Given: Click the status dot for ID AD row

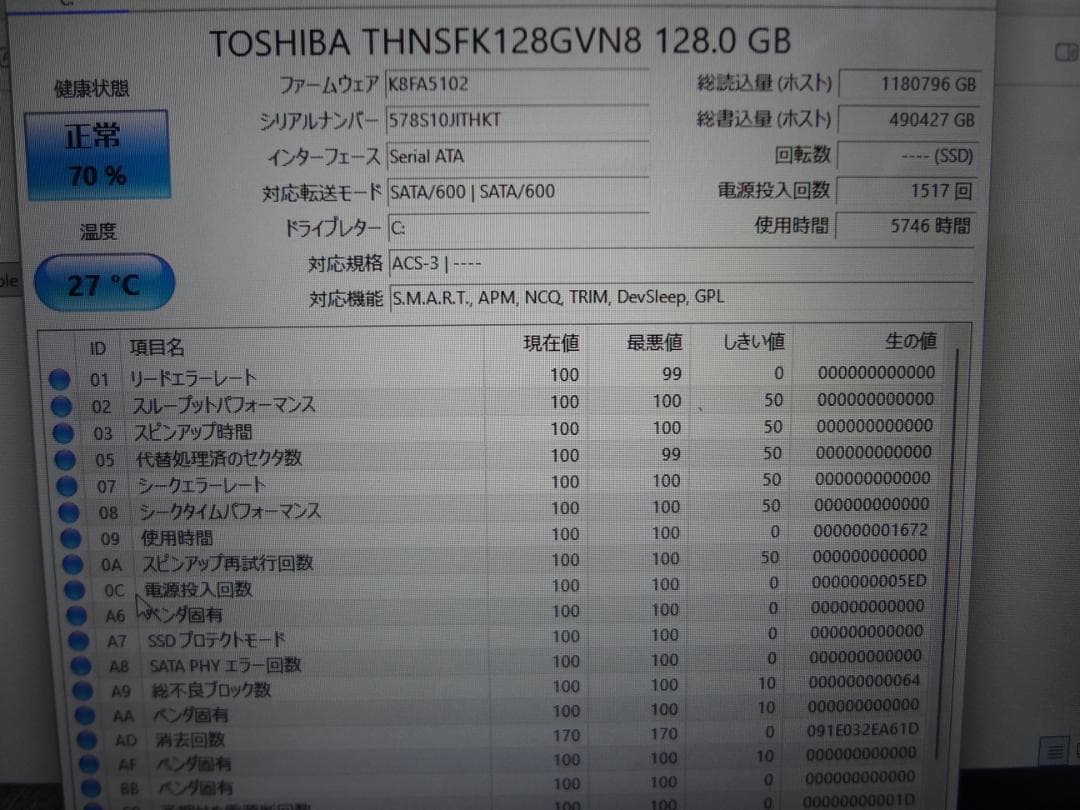Looking at the screenshot, I should click(x=87, y=740).
